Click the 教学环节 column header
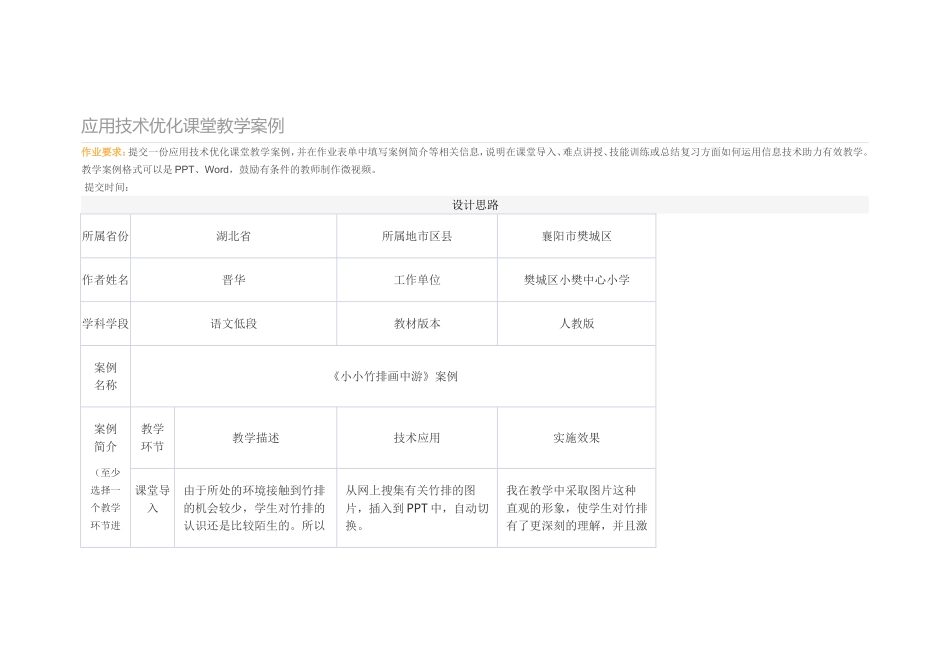950x672 pixels. pos(153,437)
